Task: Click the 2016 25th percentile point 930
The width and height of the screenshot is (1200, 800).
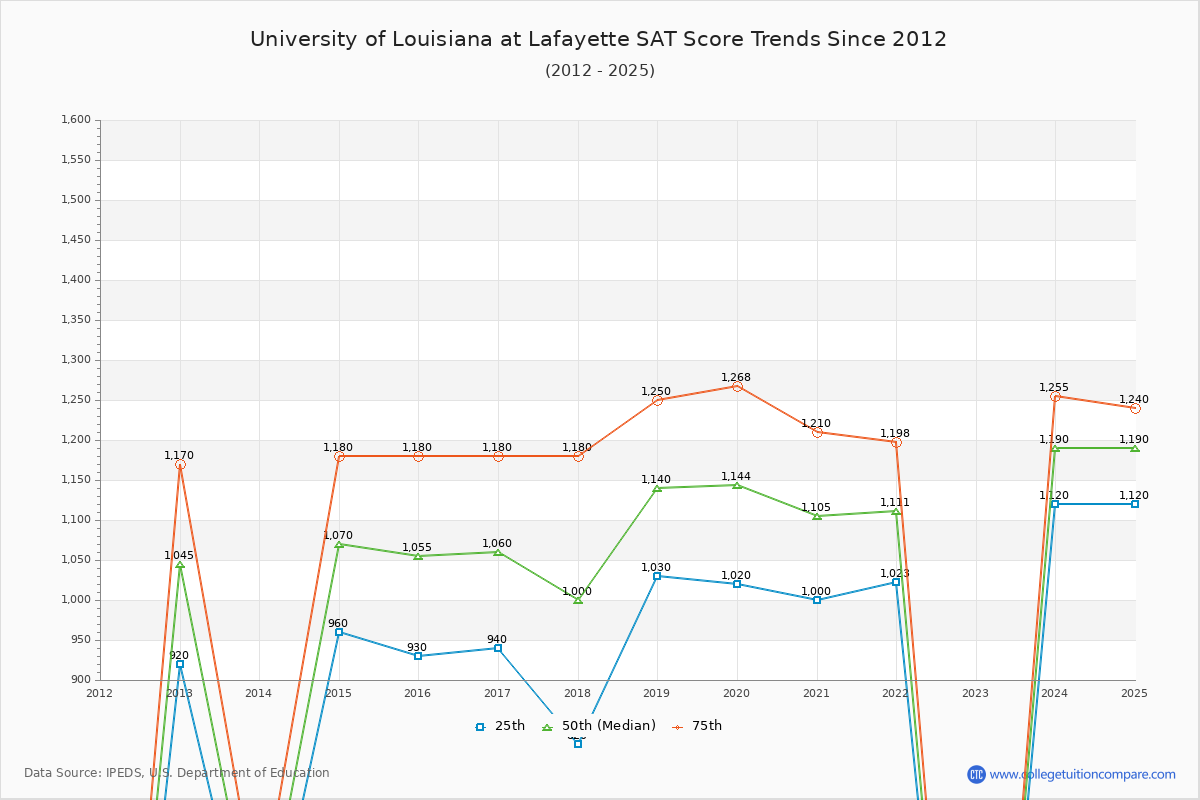Action: pyautogui.click(x=418, y=656)
